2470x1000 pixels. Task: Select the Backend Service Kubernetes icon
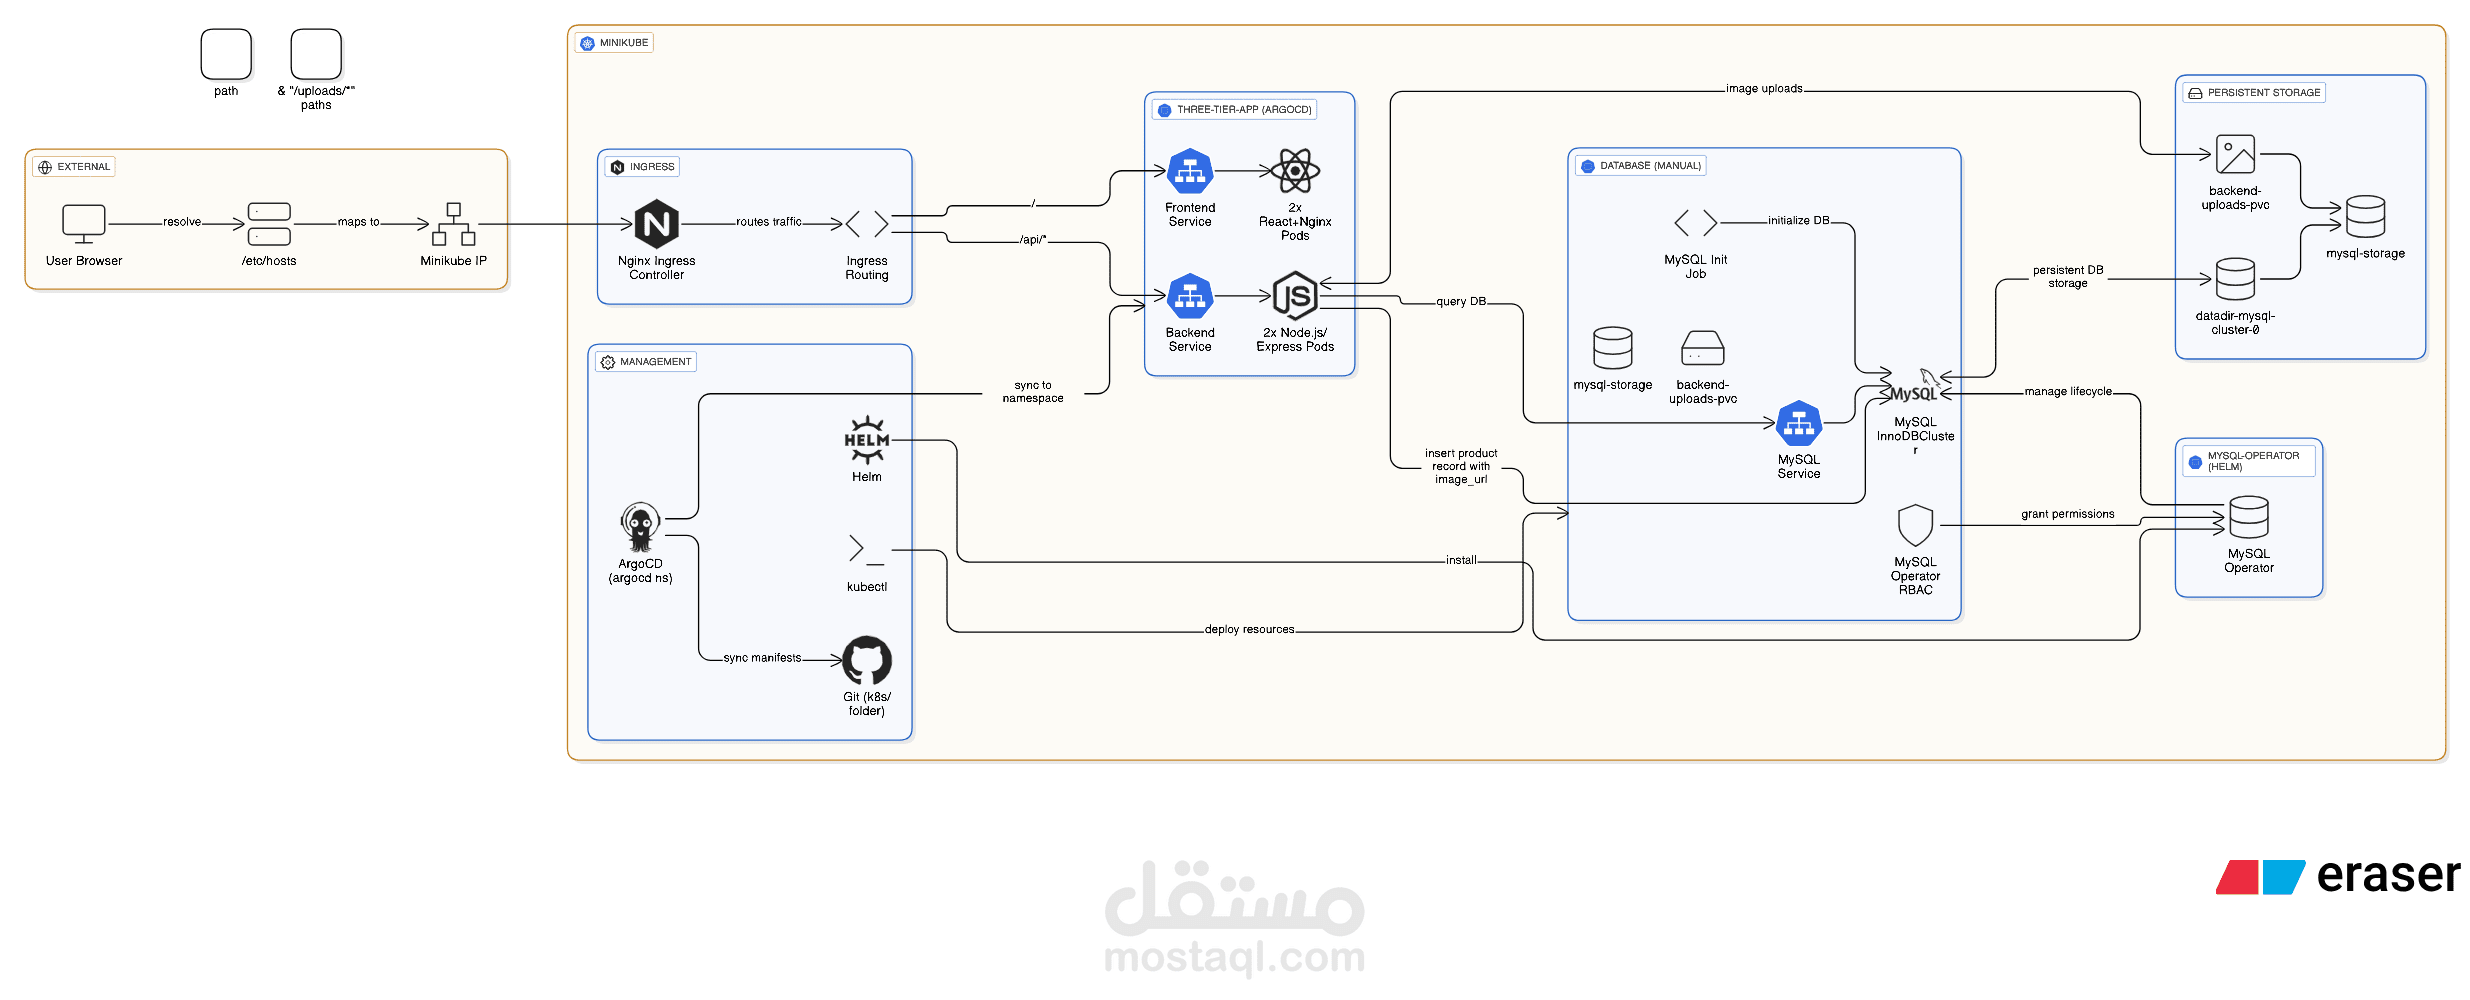[1190, 297]
